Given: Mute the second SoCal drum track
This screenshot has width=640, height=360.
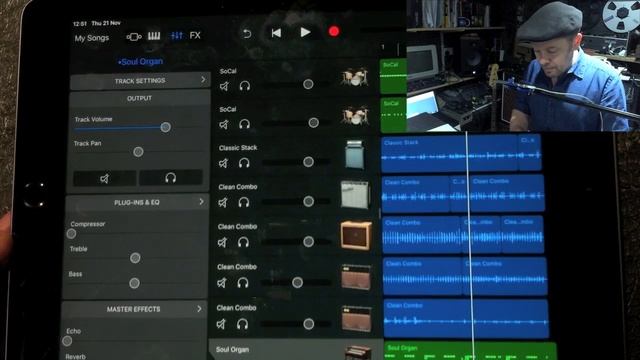Looking at the screenshot, I should point(224,124).
